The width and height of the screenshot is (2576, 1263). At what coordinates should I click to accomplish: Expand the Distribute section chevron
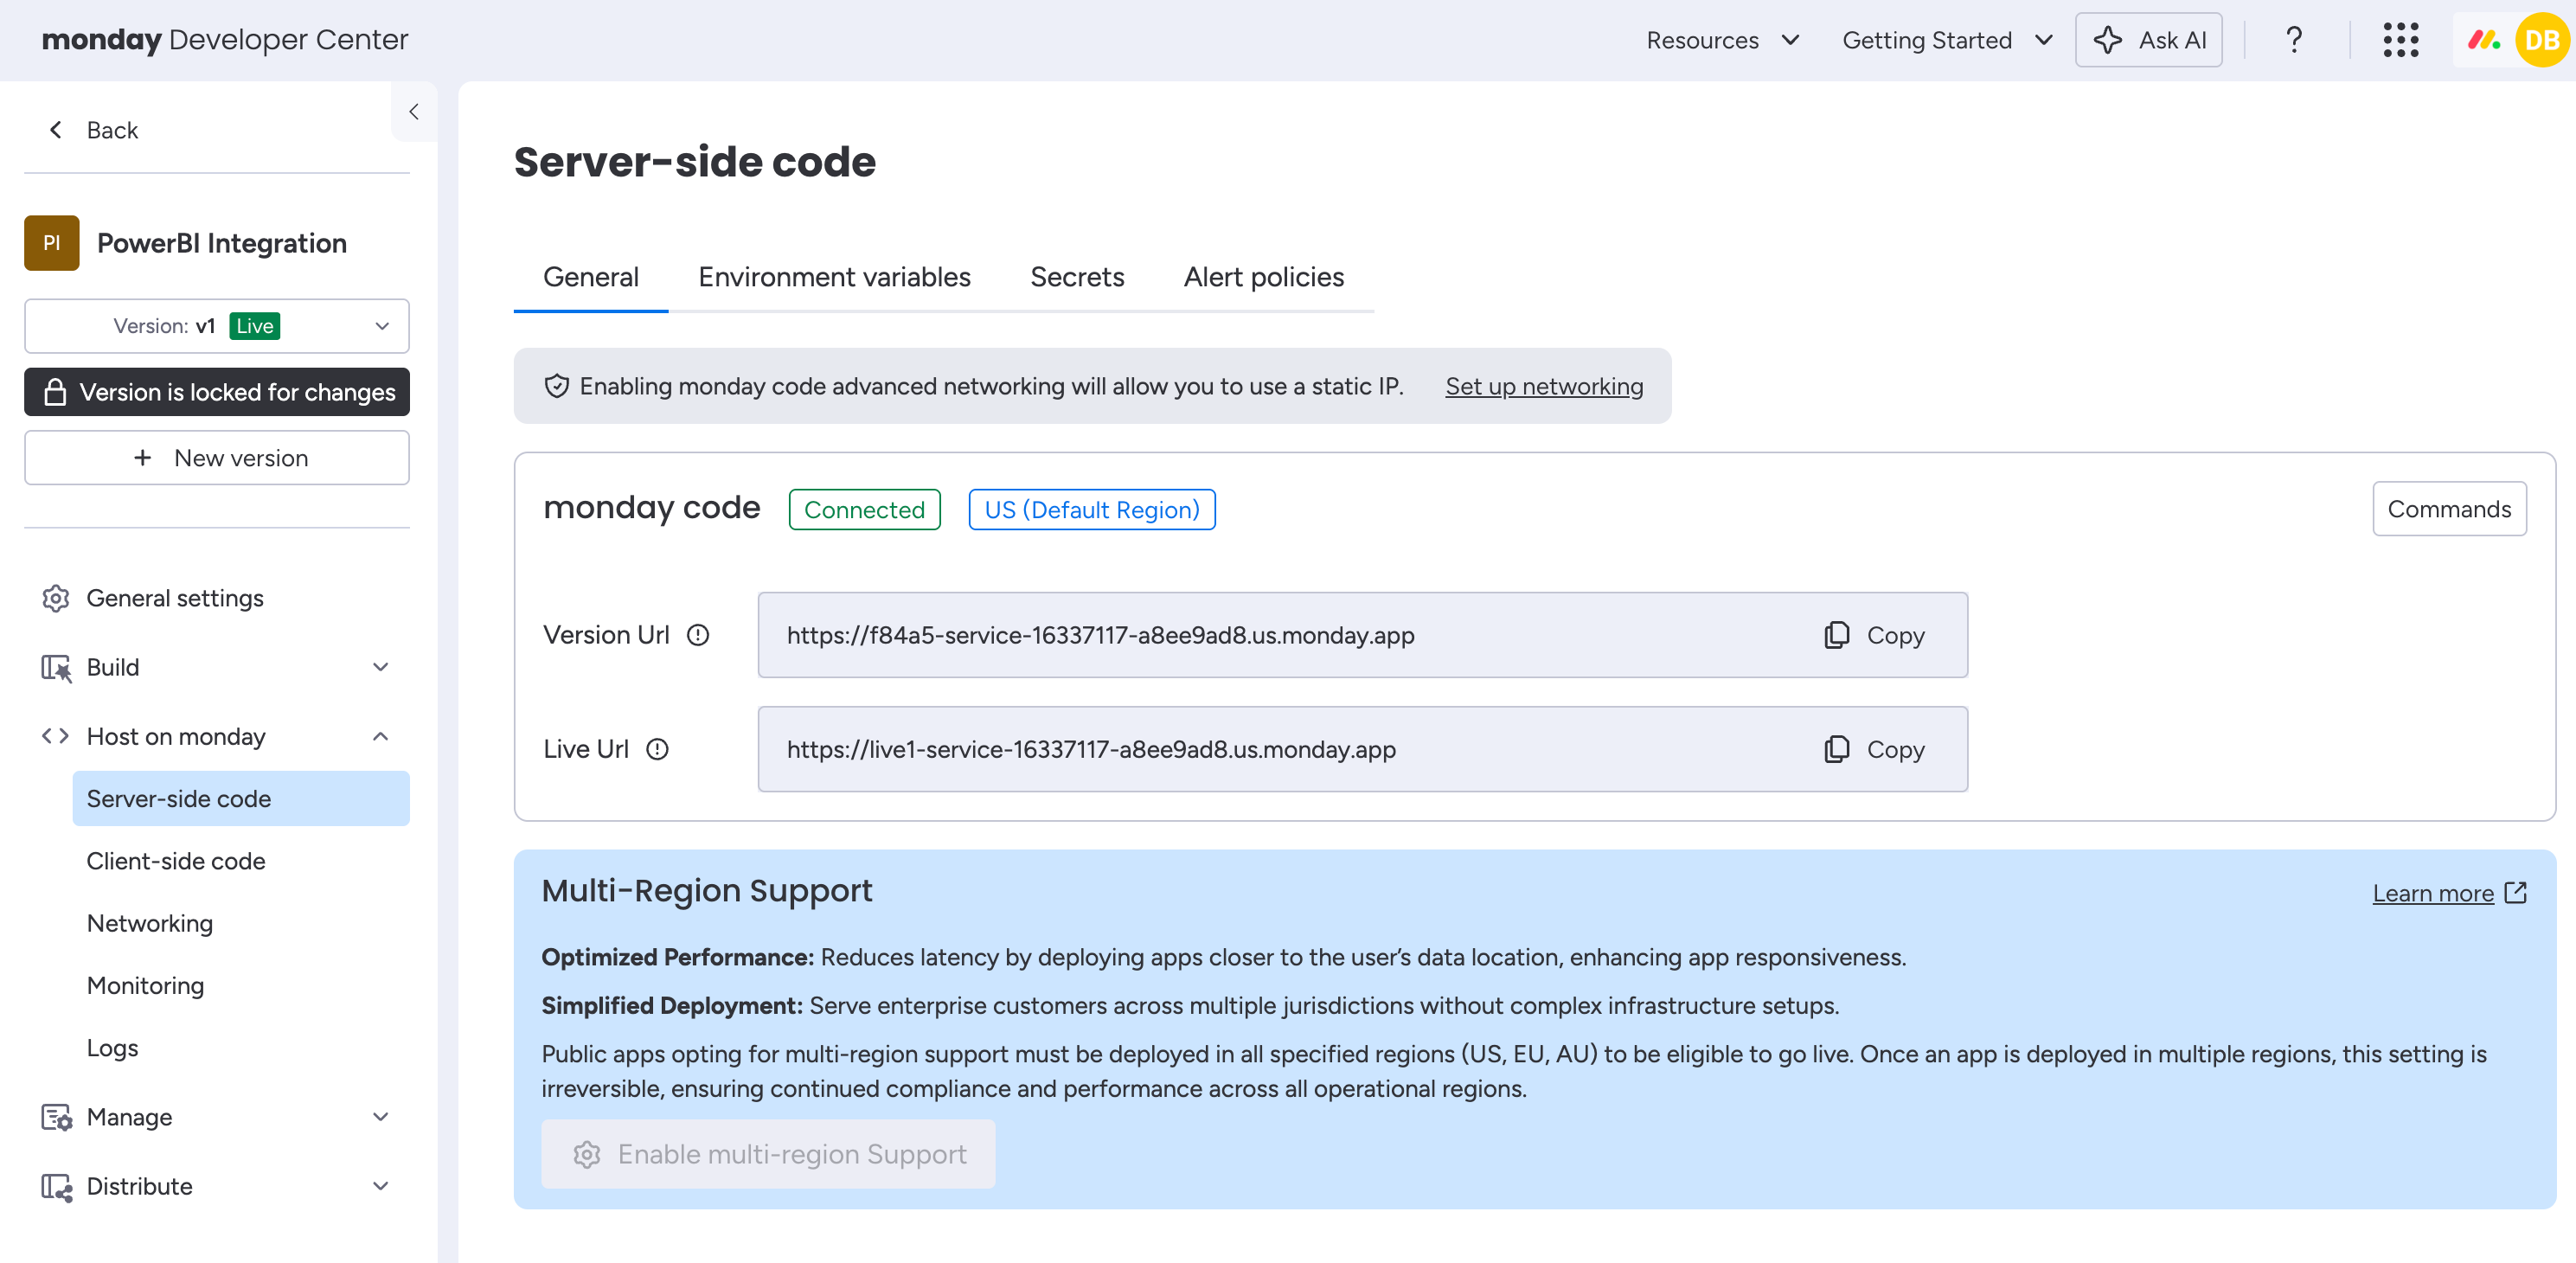click(x=381, y=1186)
